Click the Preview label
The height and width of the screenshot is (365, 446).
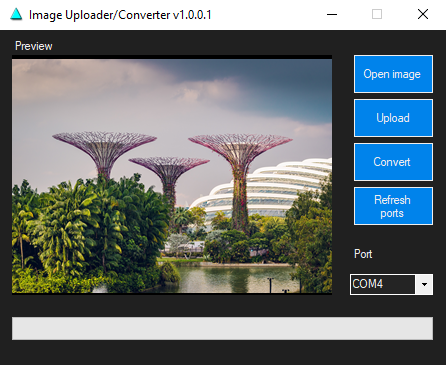point(34,46)
